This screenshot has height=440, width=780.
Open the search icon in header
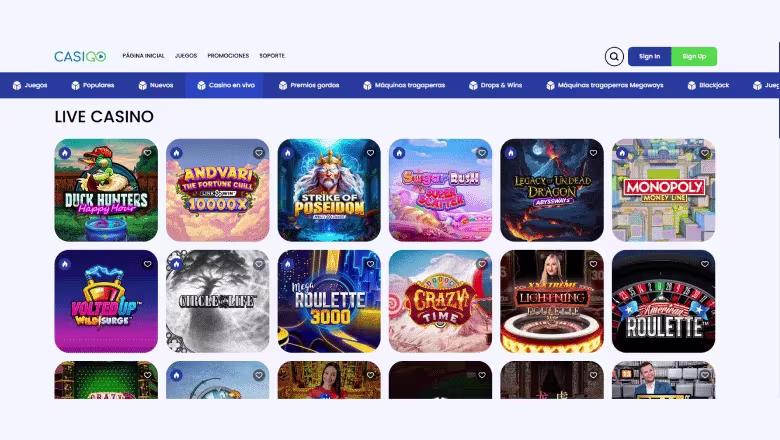pos(614,56)
